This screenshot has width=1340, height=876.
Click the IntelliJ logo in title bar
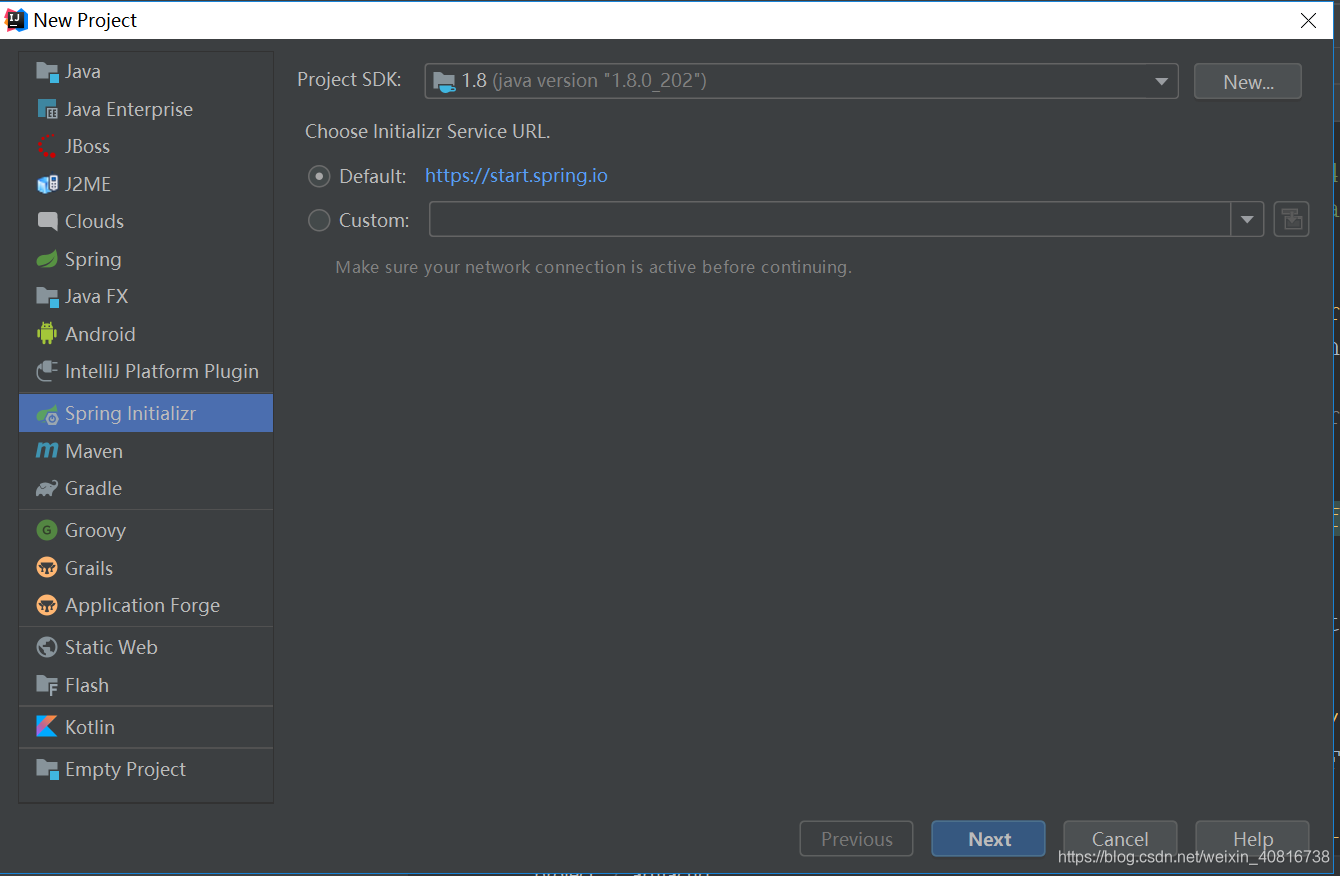[x=15, y=19]
